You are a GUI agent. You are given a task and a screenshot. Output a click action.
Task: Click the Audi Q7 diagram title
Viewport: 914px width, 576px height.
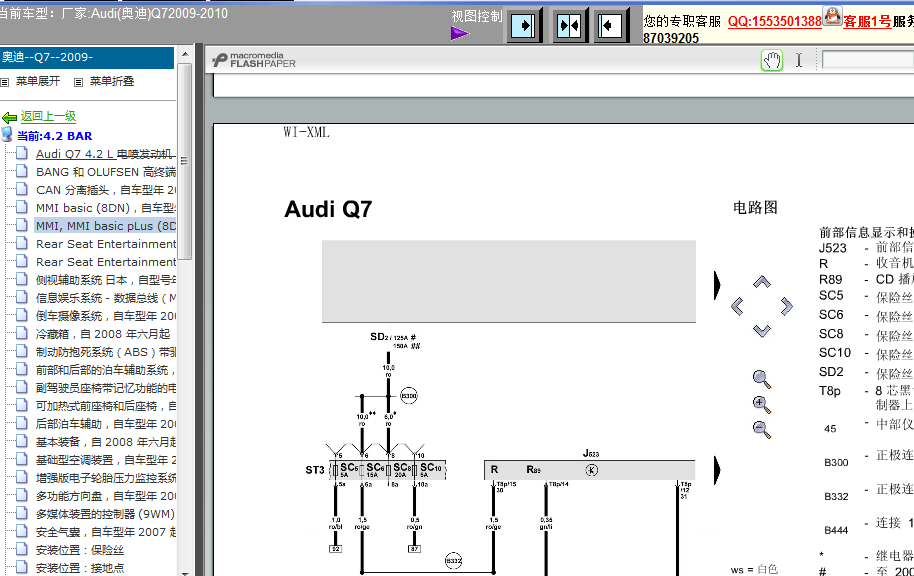pyautogui.click(x=328, y=209)
